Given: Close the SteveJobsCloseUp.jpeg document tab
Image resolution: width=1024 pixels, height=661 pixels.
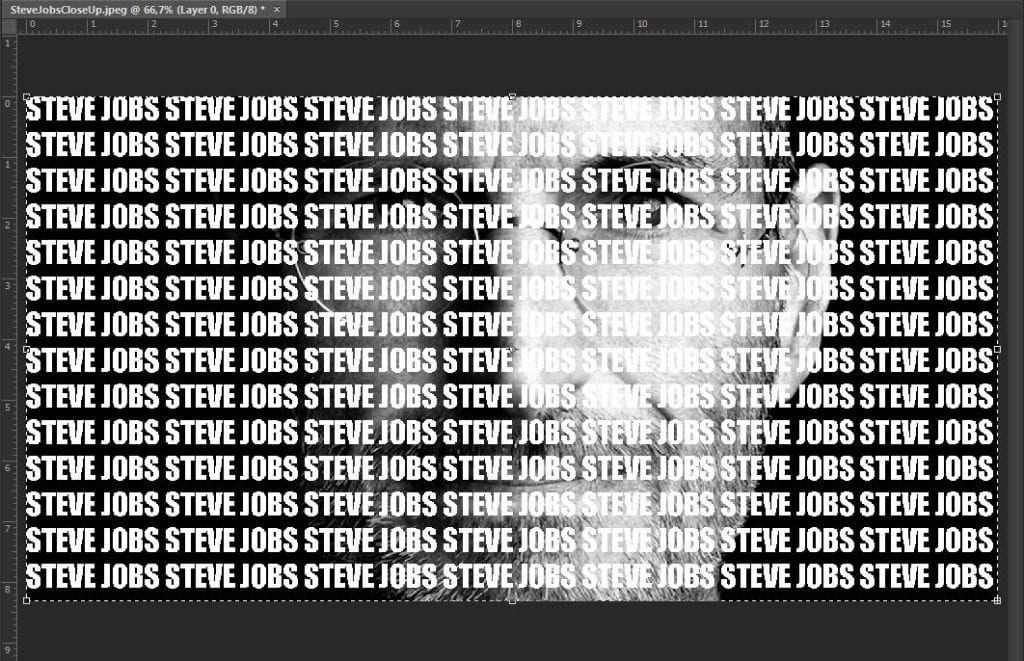Looking at the screenshot, I should pos(277,9).
